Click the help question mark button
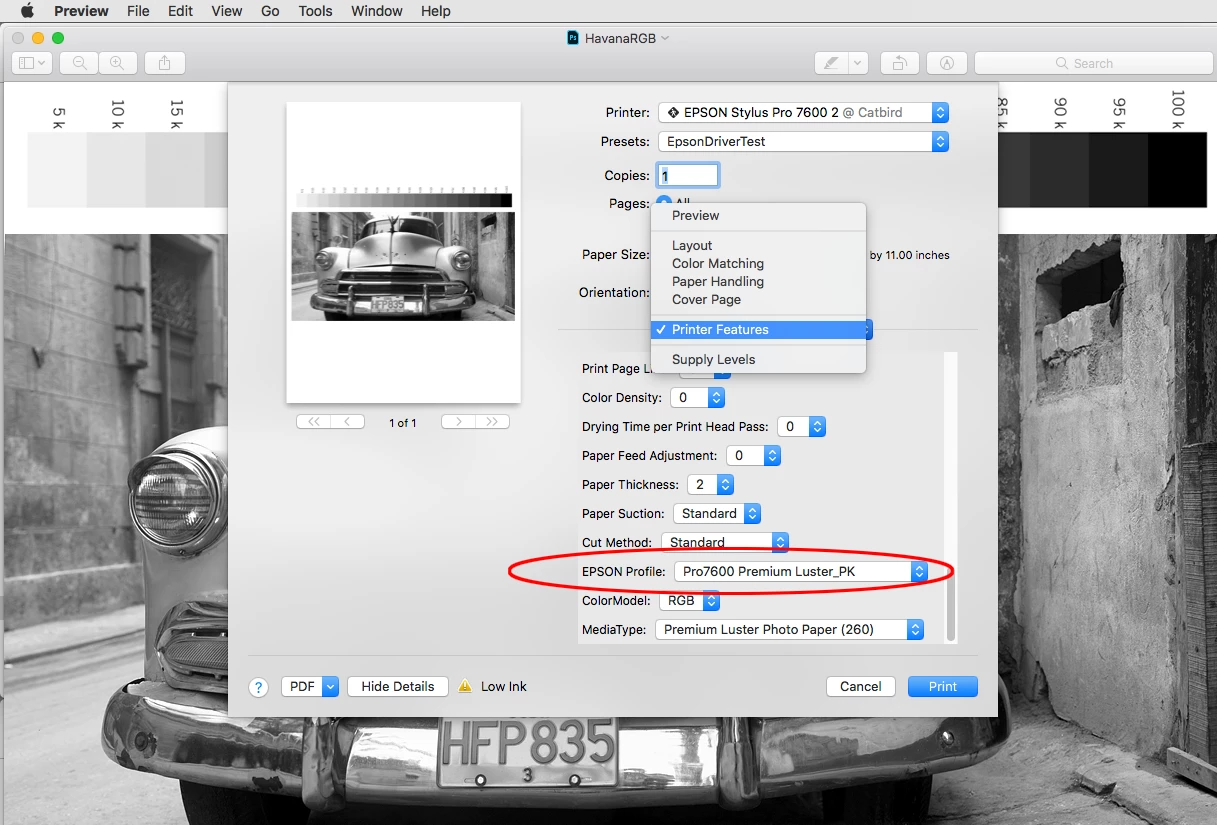Viewport: 1217px width, 825px height. 258,687
